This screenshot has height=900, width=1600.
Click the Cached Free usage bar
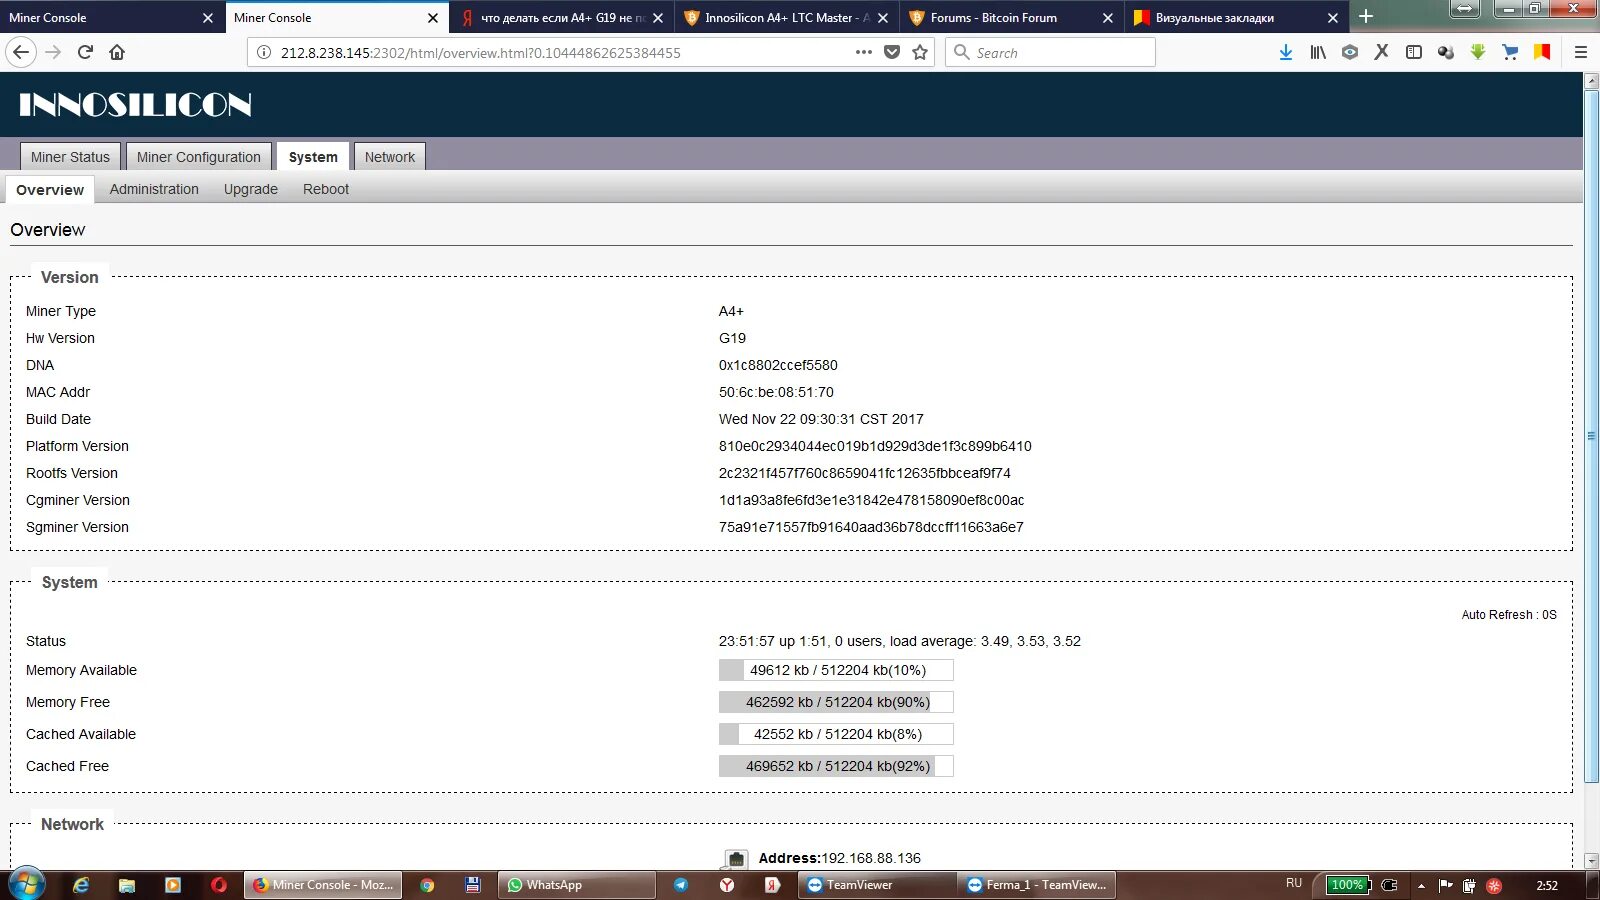coord(836,766)
